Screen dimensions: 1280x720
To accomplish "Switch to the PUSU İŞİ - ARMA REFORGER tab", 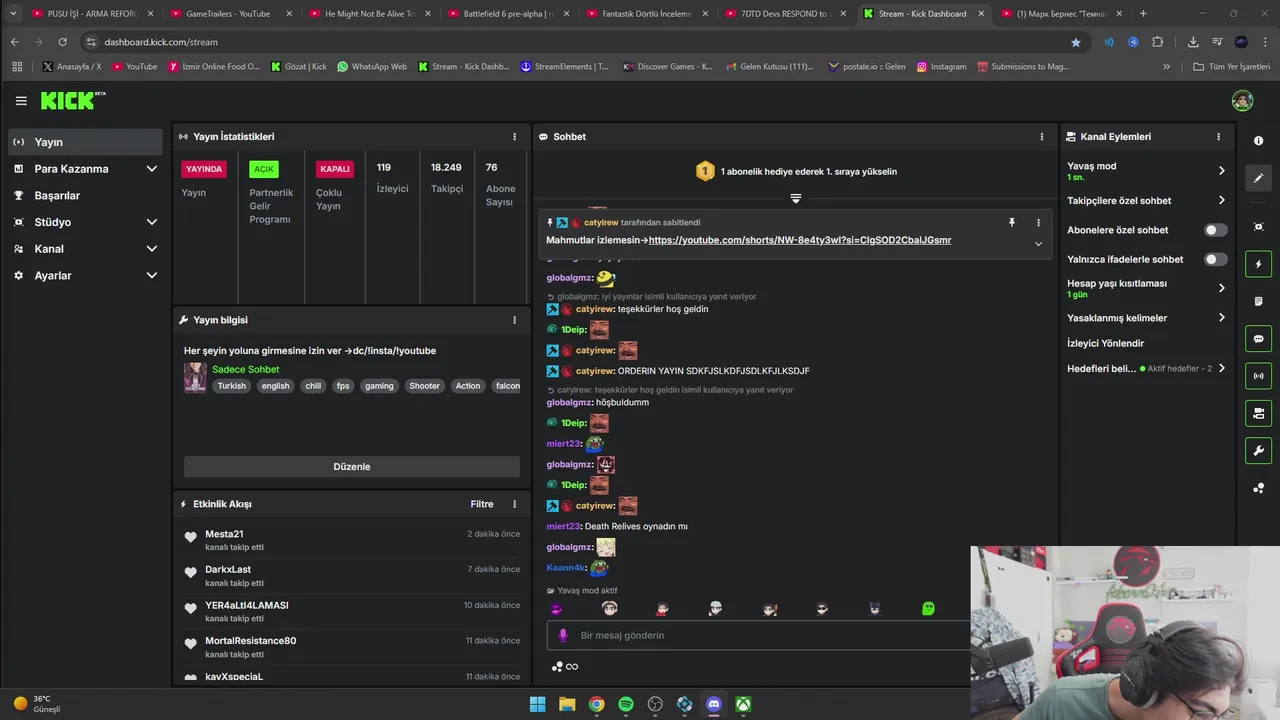I will tap(90, 14).
